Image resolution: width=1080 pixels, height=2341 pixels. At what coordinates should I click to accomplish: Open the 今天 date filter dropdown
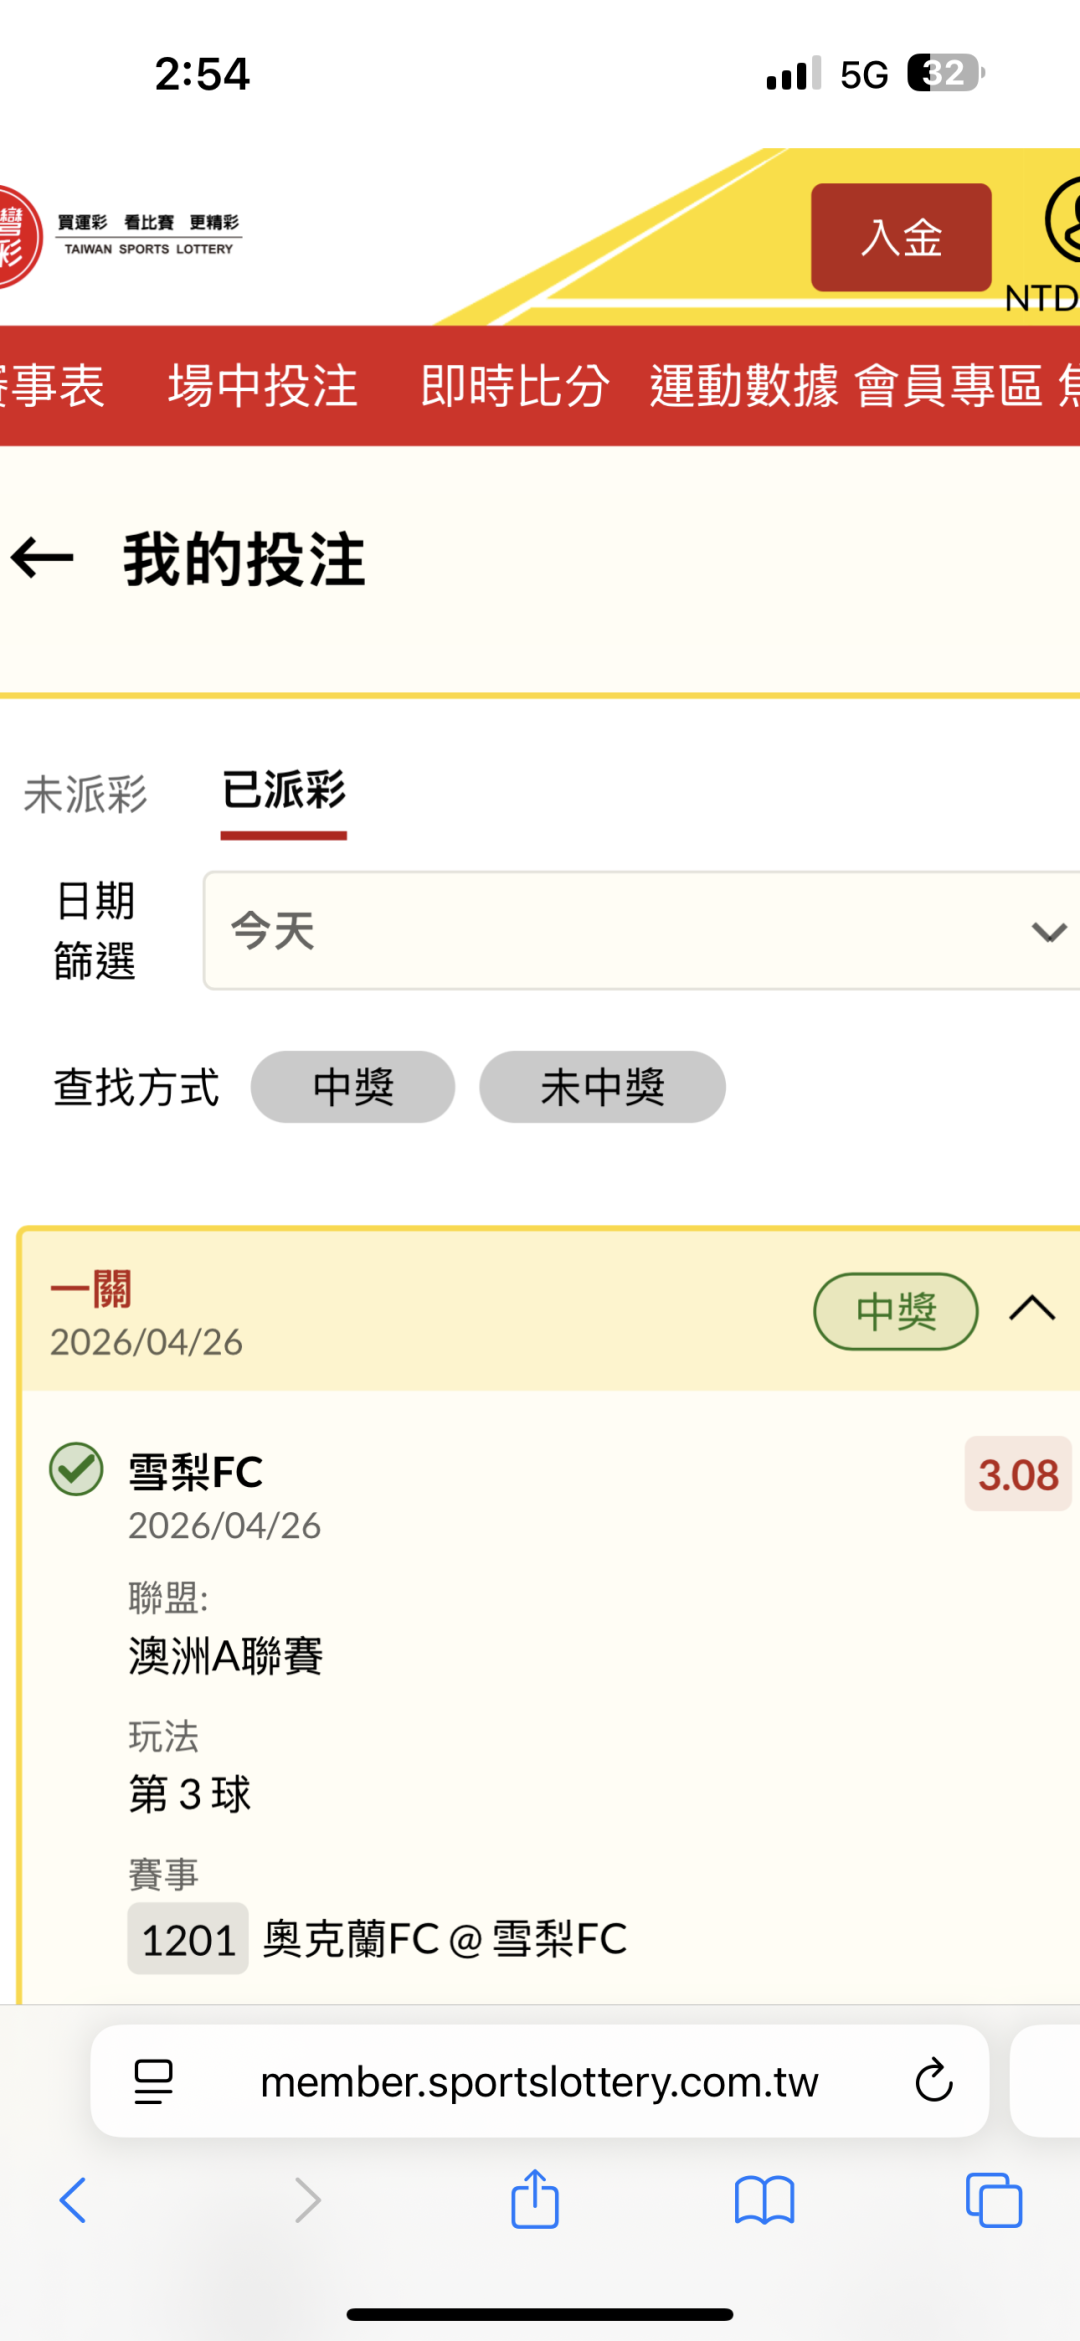point(641,931)
